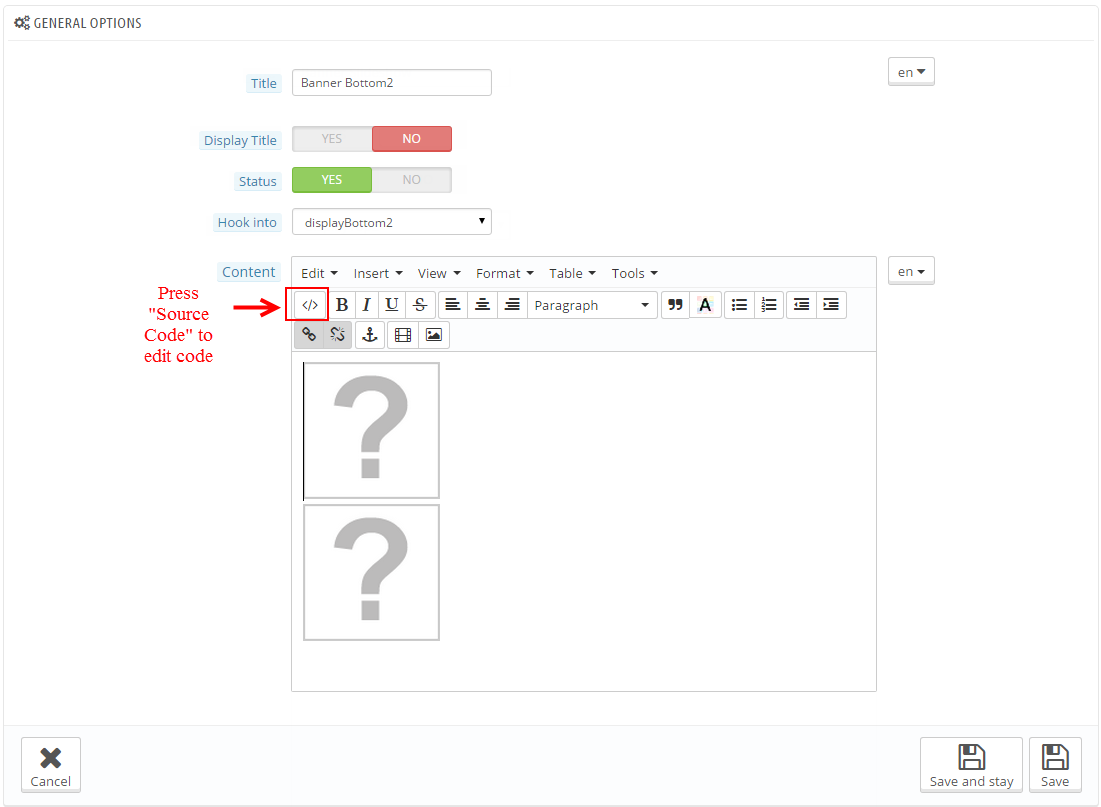Expand the Paragraph format dropdown
Screen dimensions: 1101x807
591,305
